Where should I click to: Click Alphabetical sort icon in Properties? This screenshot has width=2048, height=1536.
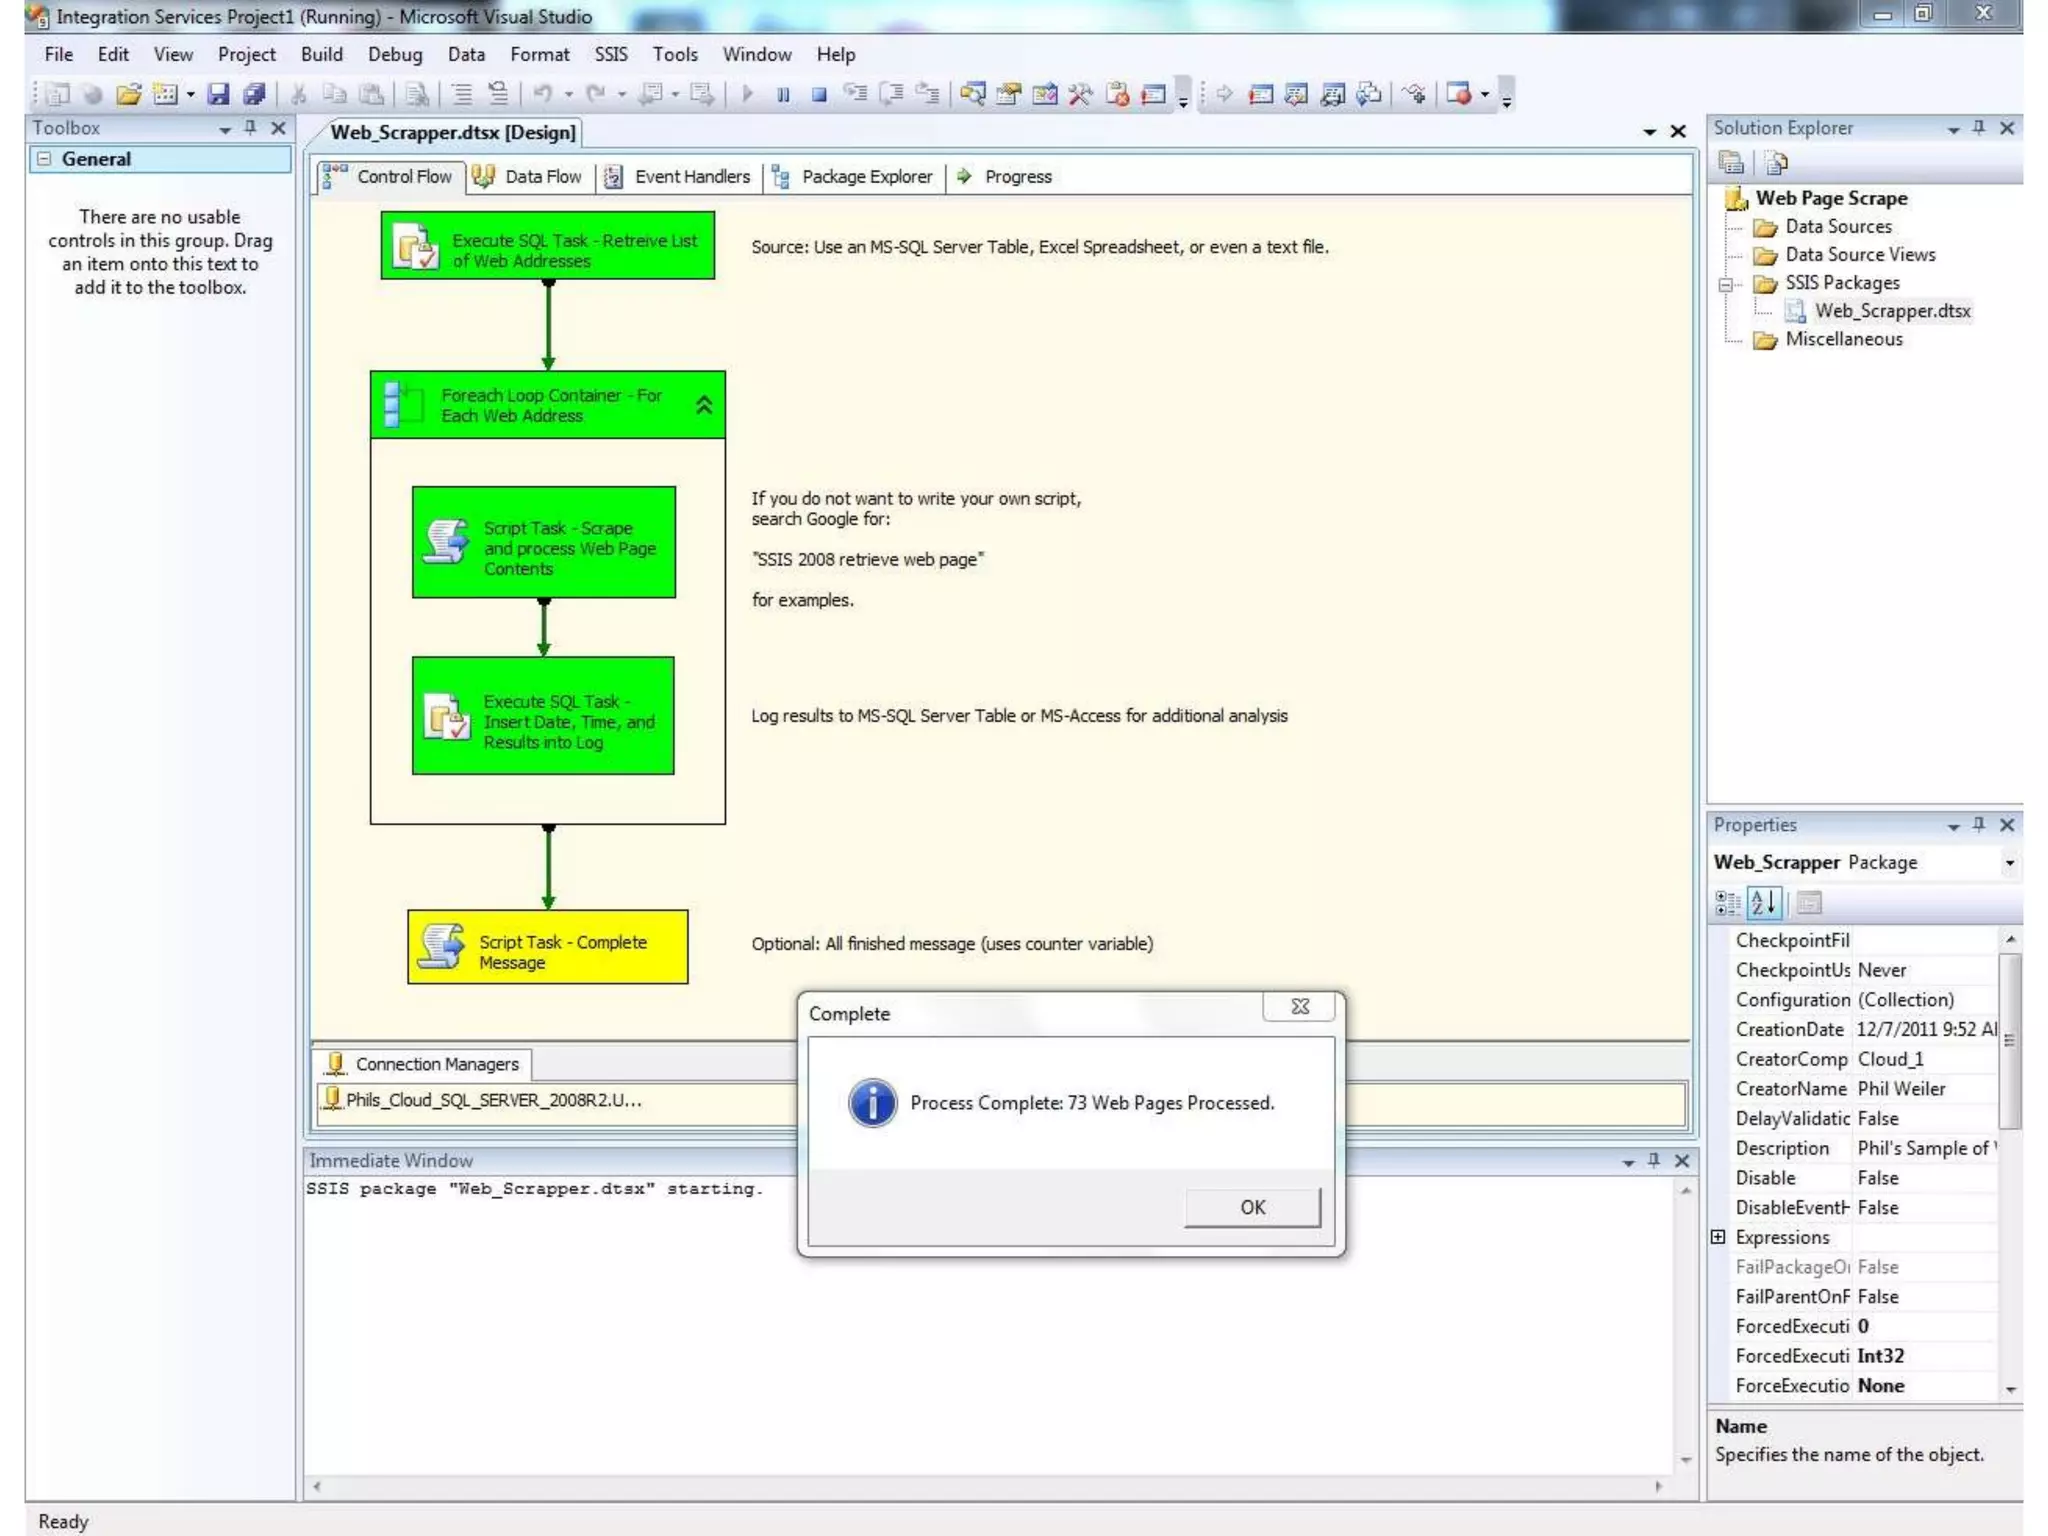1764,903
